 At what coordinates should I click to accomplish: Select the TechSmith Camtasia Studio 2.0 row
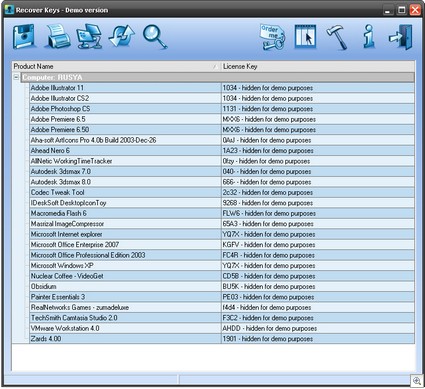pyautogui.click(x=222, y=318)
